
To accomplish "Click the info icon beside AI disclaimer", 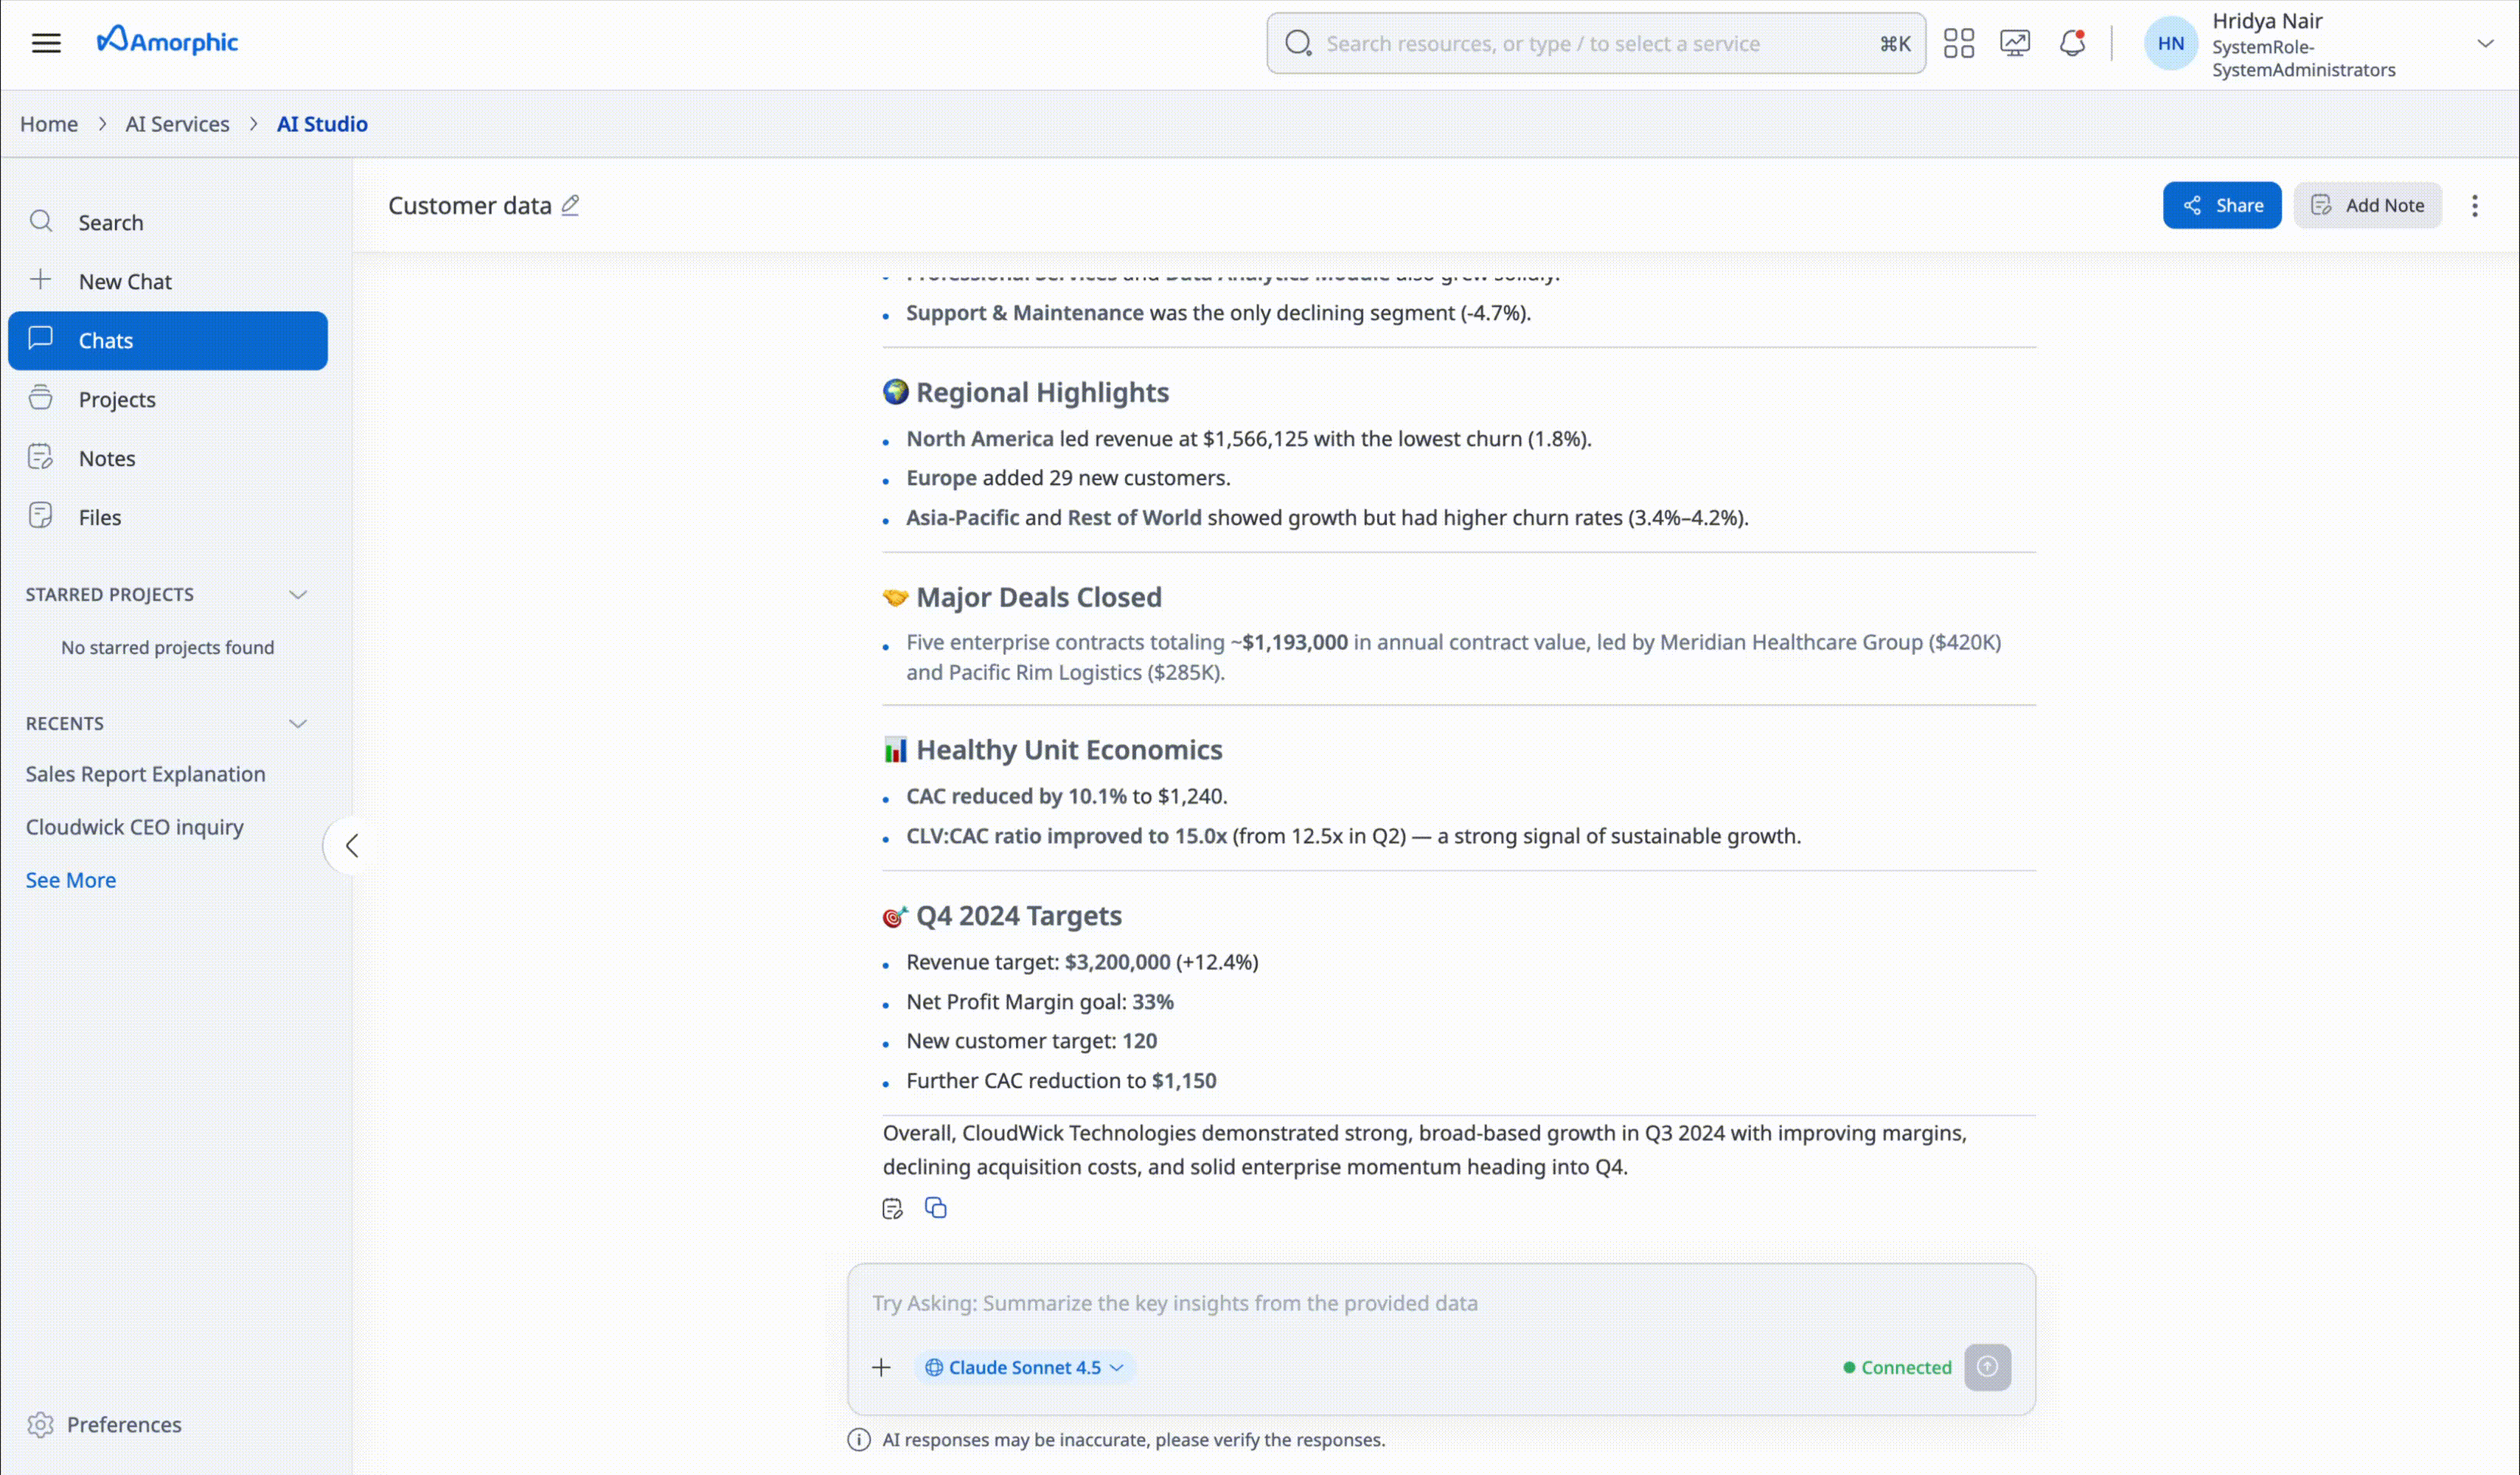I will (859, 1440).
